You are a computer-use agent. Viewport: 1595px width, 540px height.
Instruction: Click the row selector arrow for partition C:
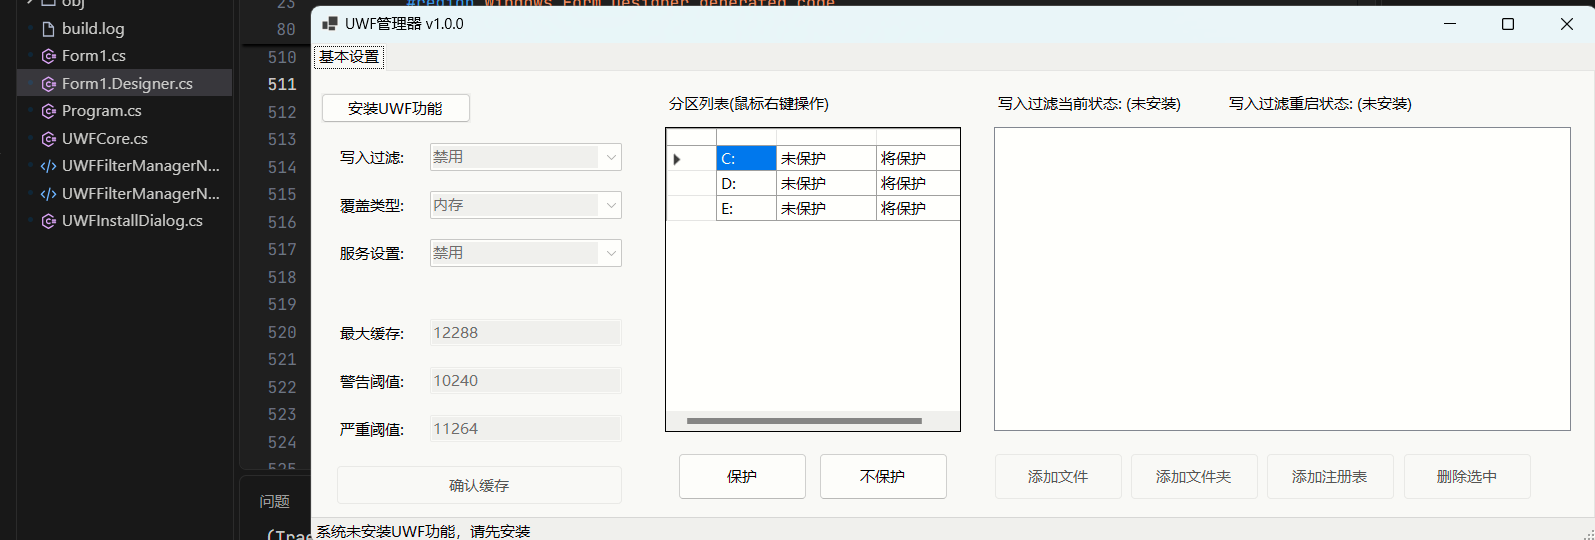coord(678,159)
